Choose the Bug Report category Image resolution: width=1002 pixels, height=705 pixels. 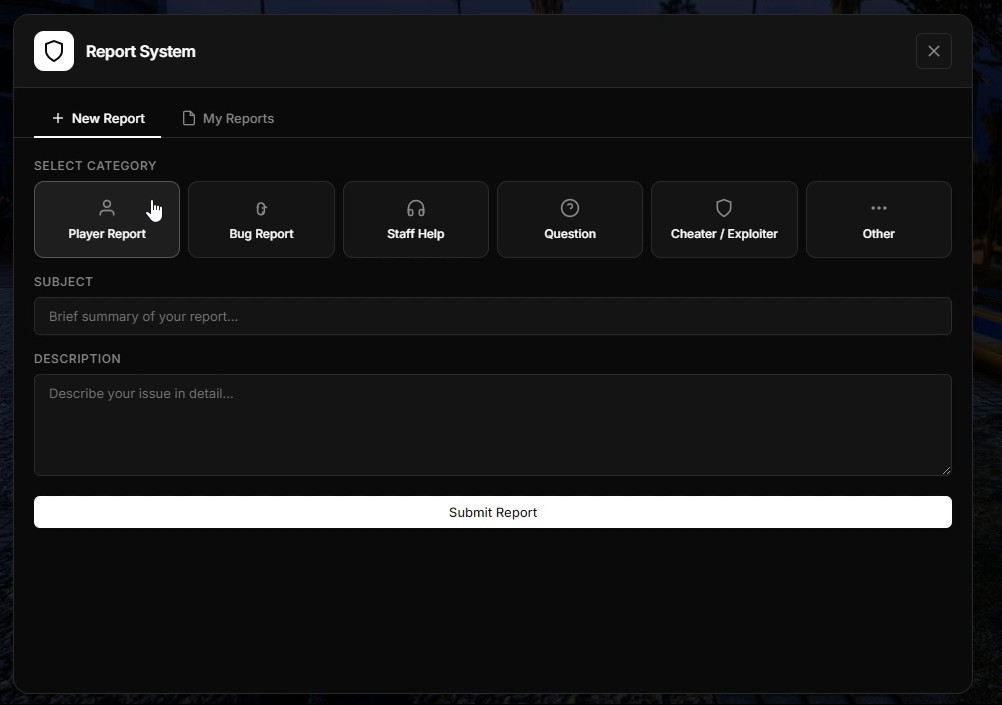pos(261,219)
